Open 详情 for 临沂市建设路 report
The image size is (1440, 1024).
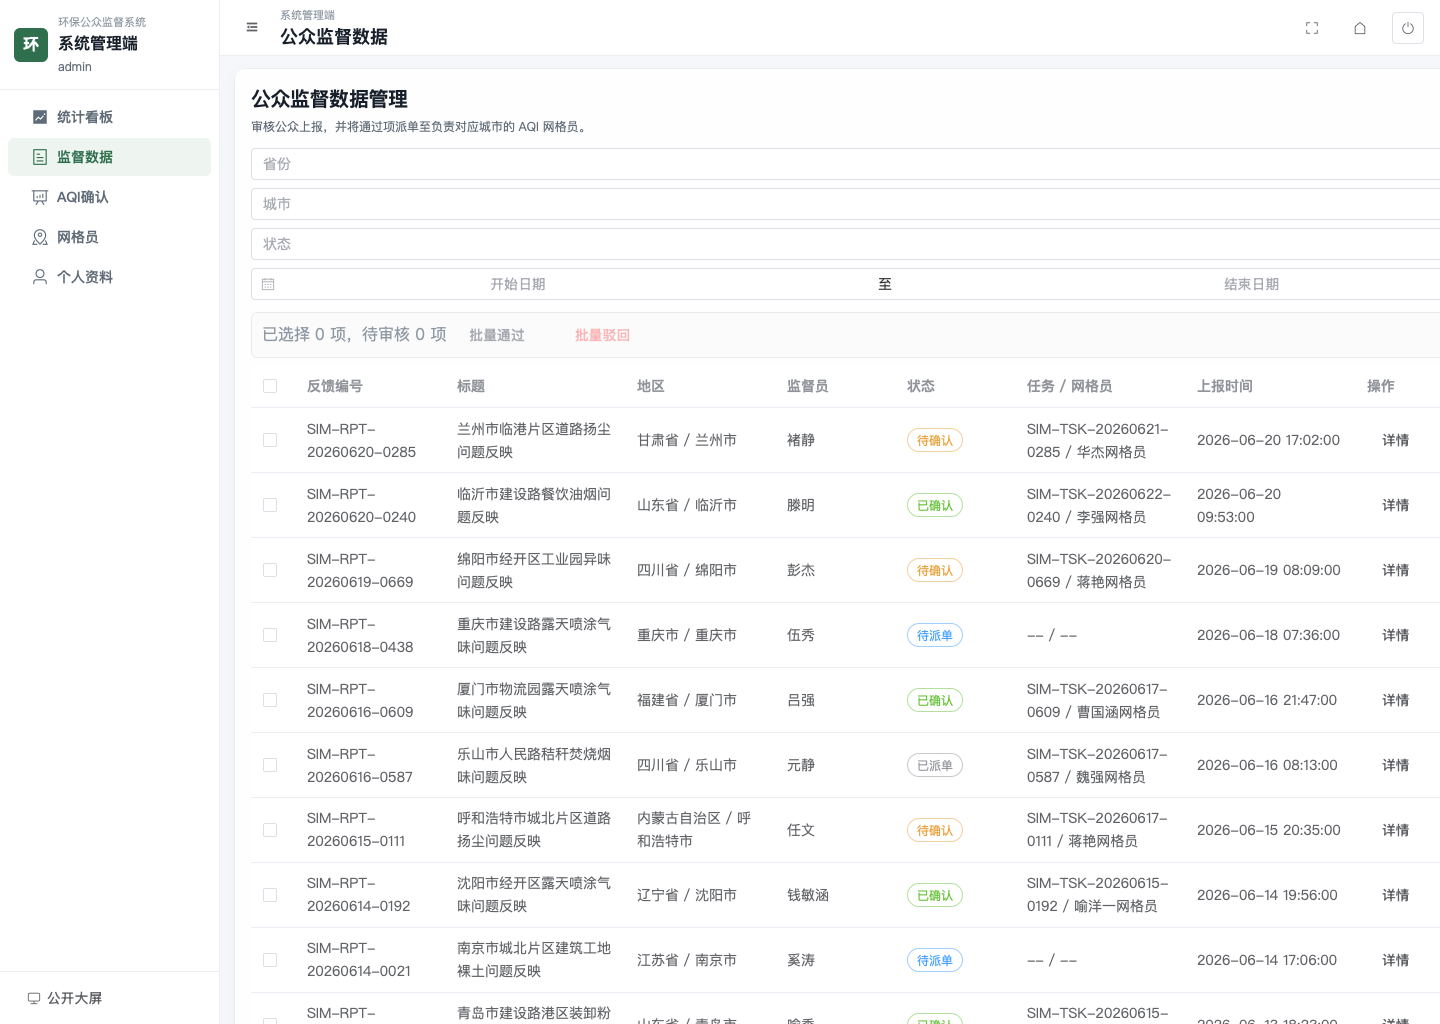pos(1395,505)
